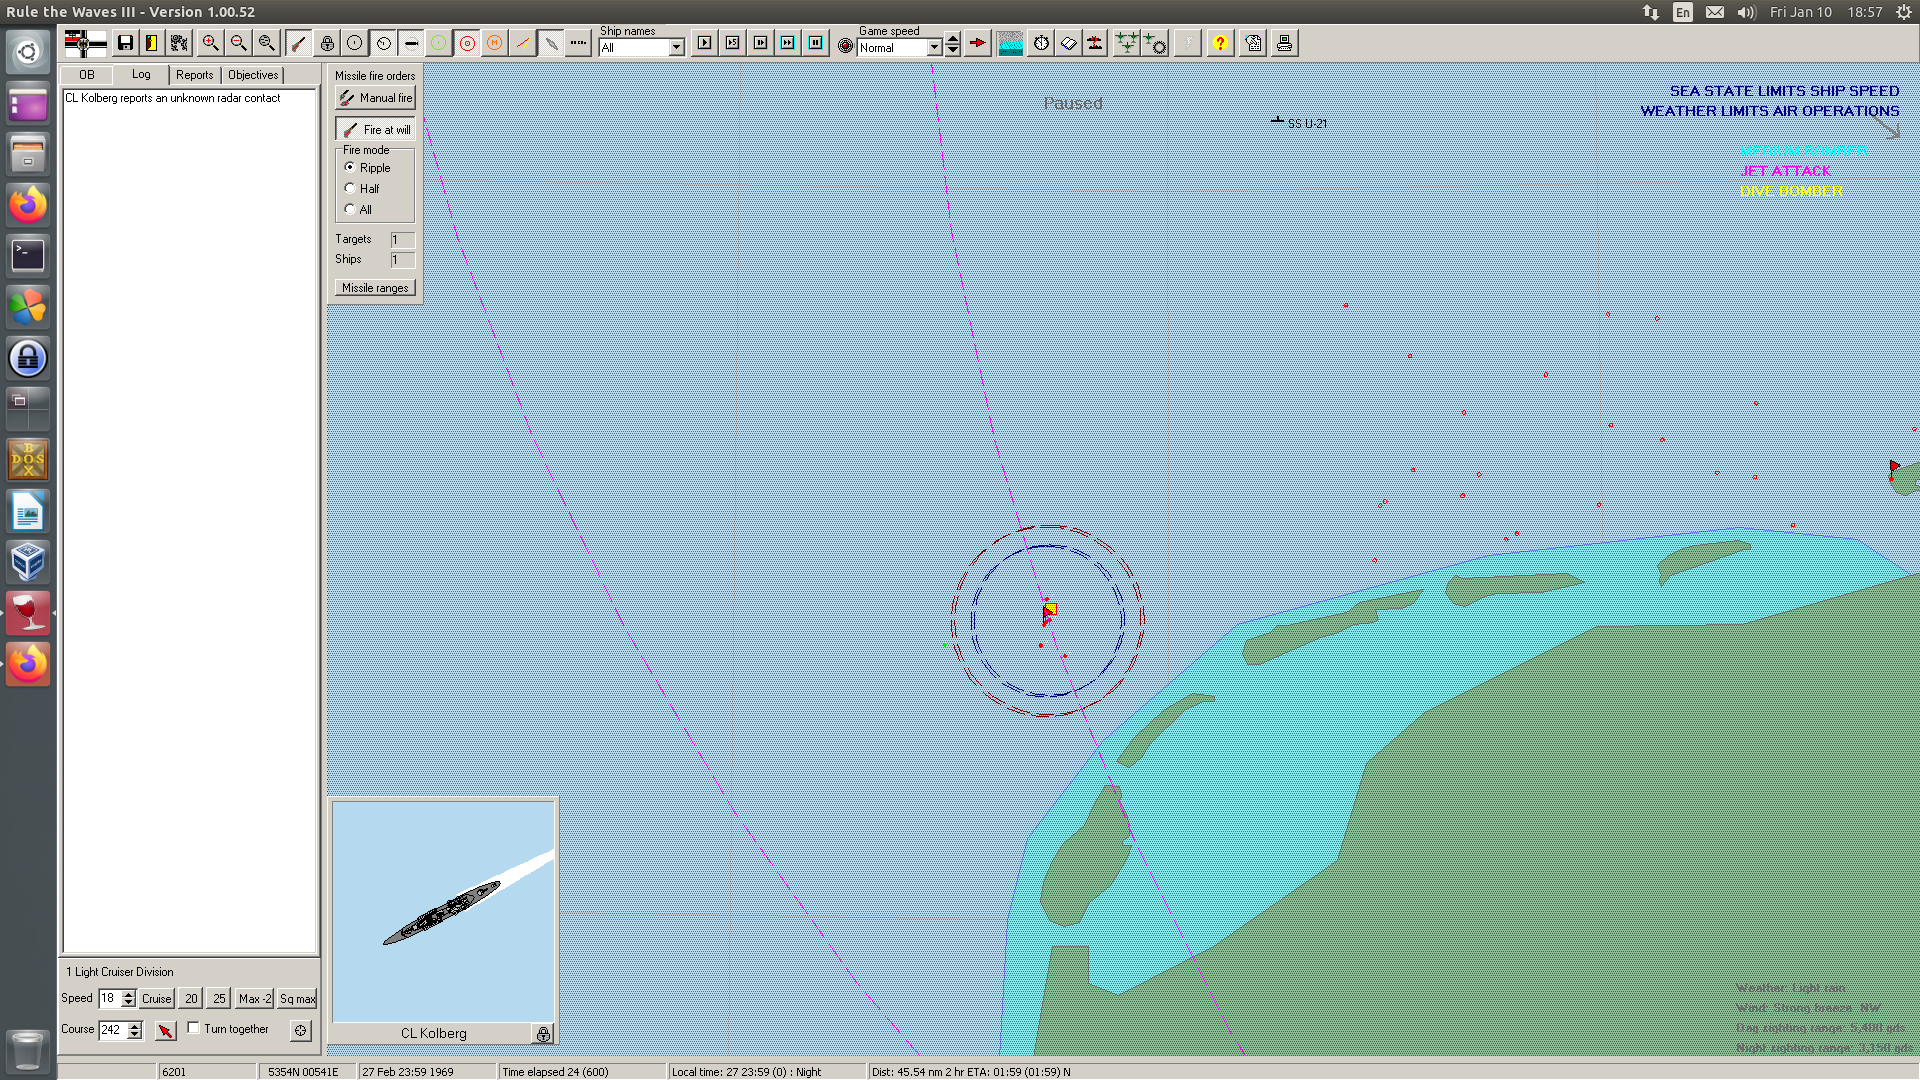Screen dimensions: 1920x1080
Task: Click the Missile ranges button
Action: point(375,288)
